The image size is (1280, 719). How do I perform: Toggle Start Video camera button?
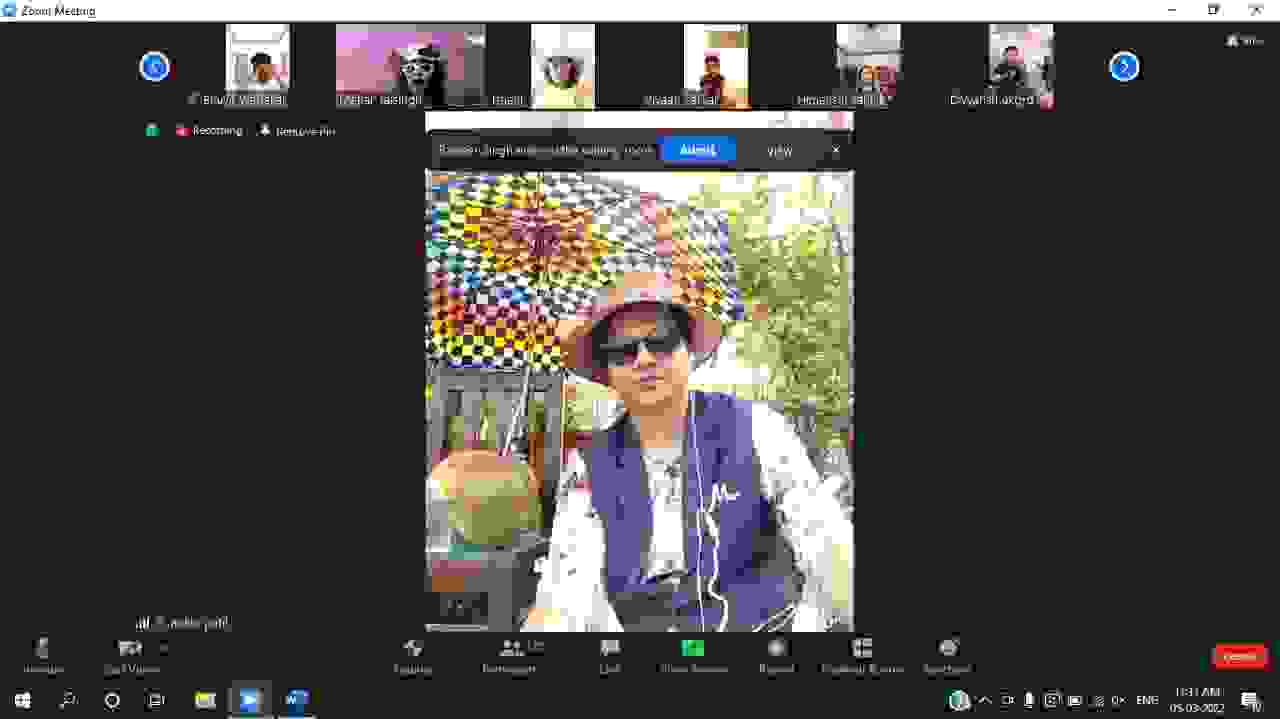click(129, 650)
